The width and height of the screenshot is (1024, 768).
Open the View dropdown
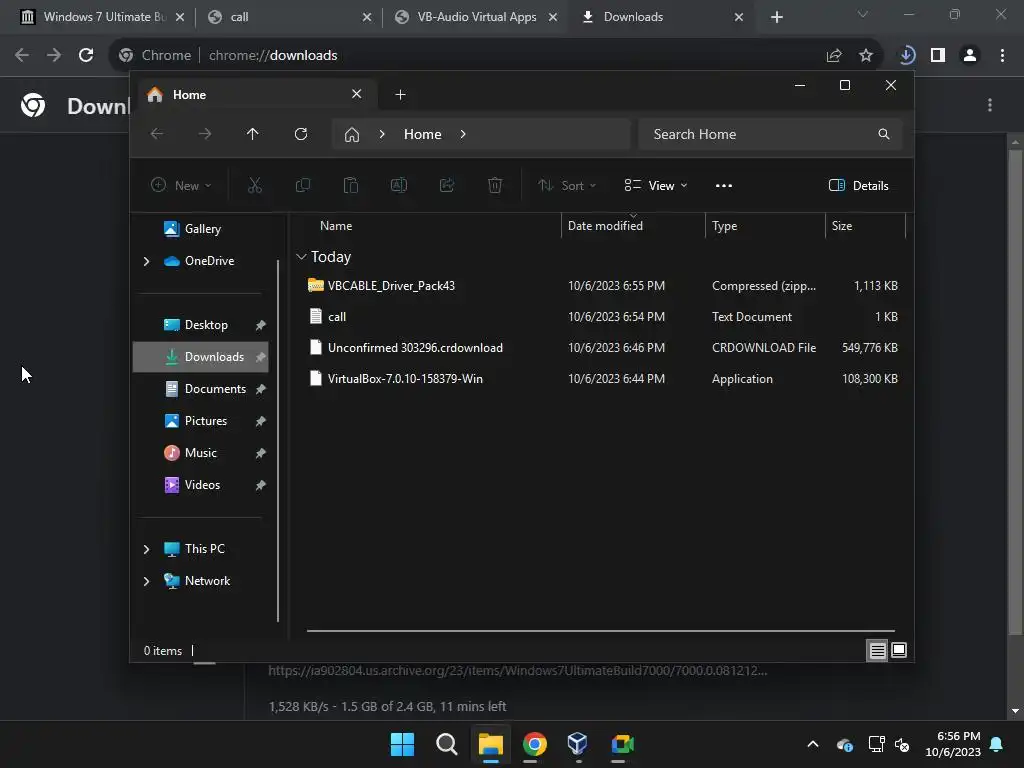click(x=656, y=185)
